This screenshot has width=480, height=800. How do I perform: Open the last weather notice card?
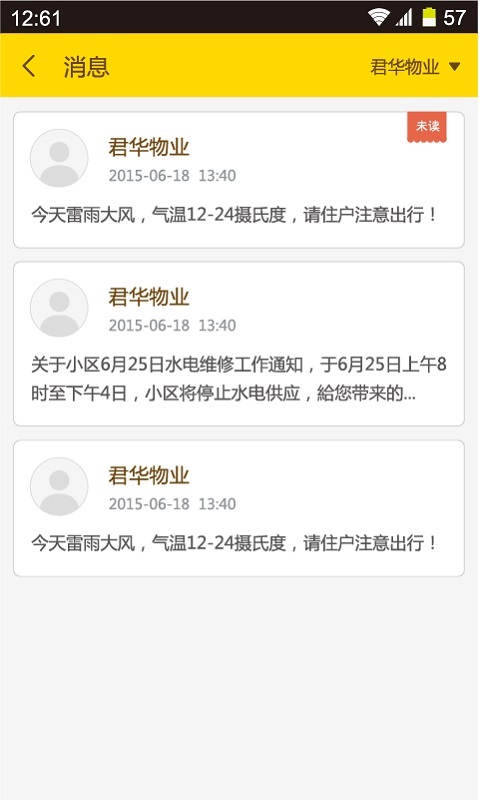click(x=239, y=509)
